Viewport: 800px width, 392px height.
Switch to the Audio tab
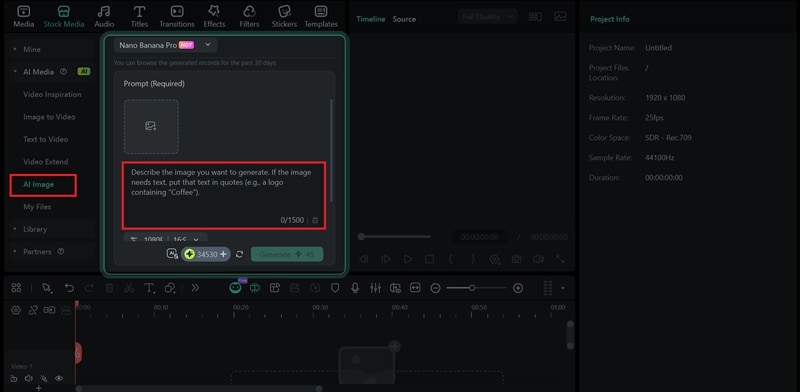pos(104,17)
